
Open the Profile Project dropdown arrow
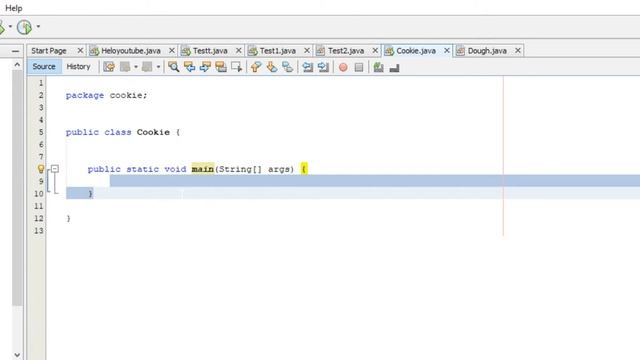click(x=38, y=27)
